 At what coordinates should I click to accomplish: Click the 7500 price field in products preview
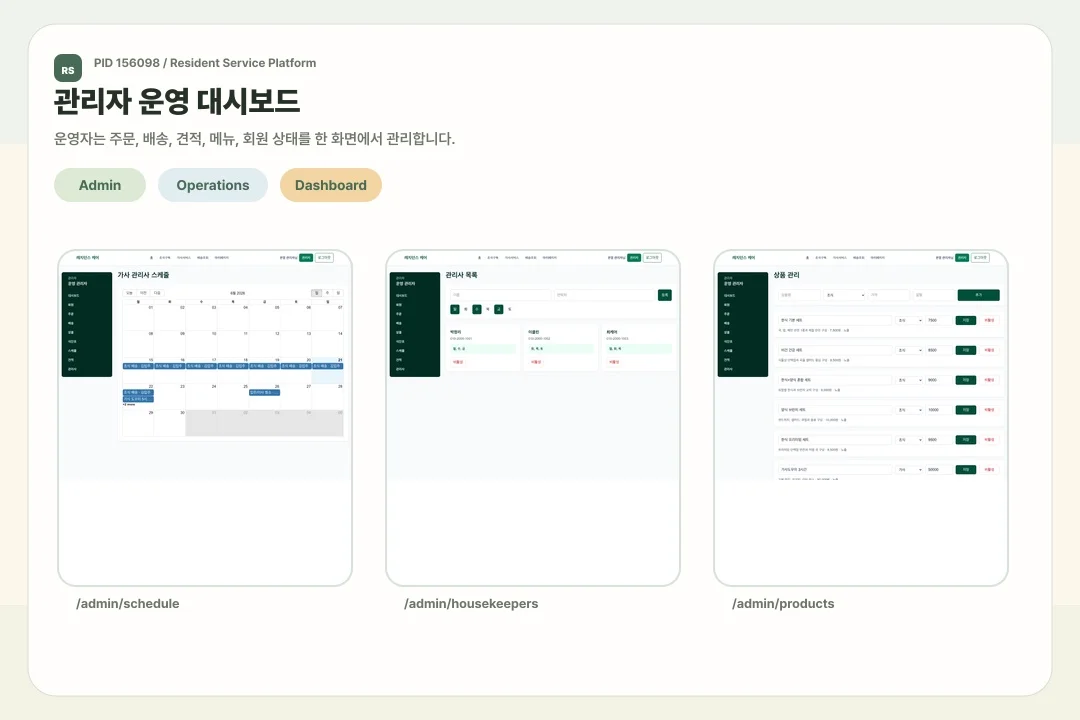click(939, 320)
